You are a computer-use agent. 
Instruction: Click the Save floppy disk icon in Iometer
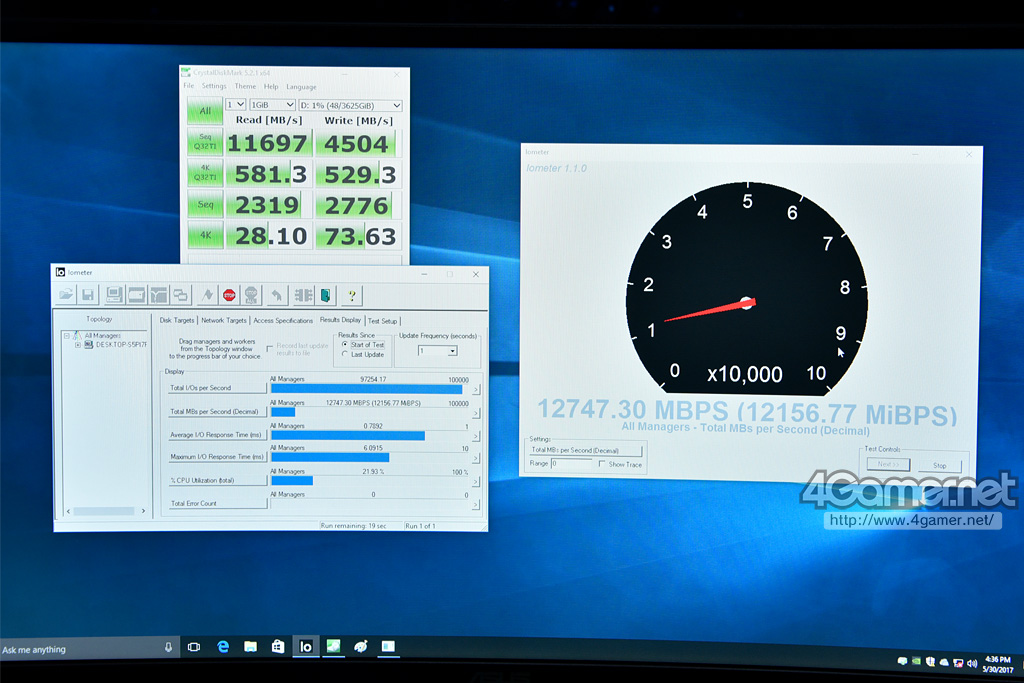point(88,295)
